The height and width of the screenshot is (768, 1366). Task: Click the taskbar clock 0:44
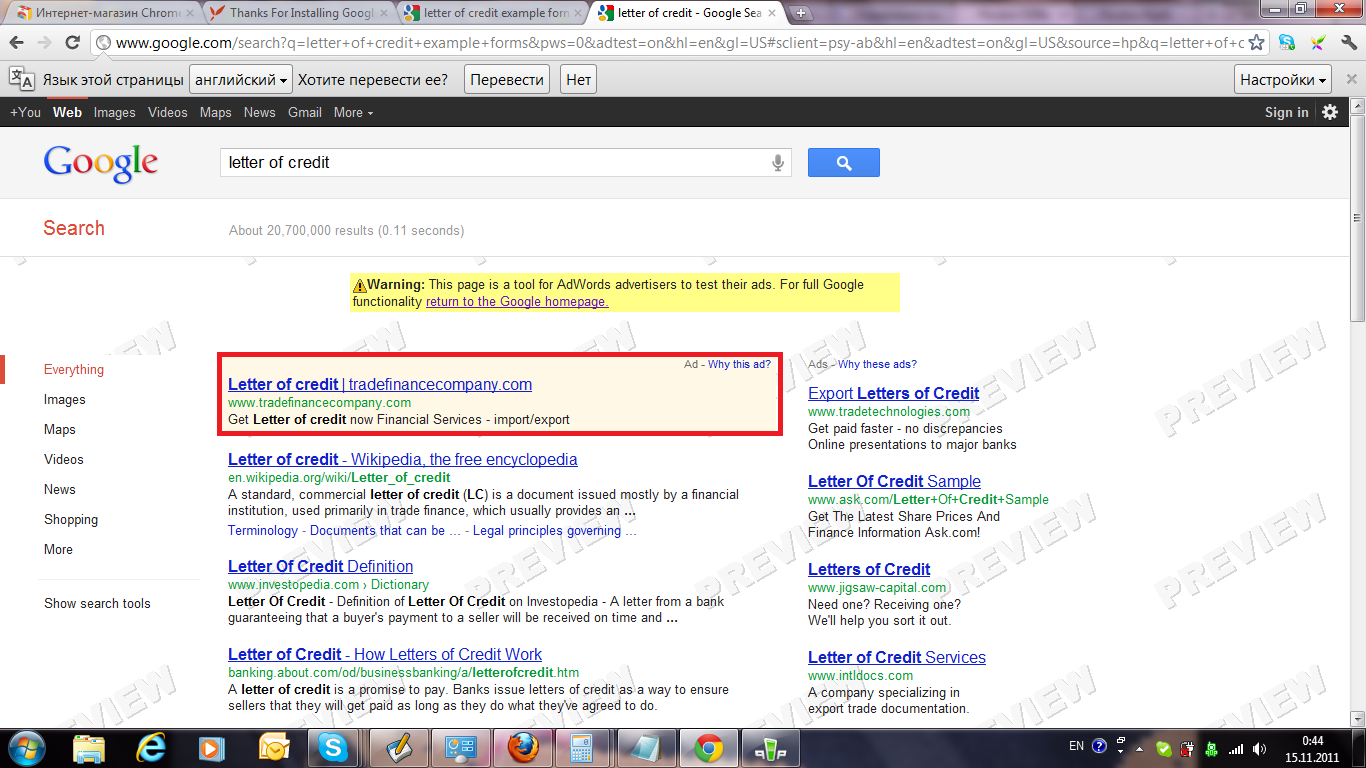tap(1312, 741)
